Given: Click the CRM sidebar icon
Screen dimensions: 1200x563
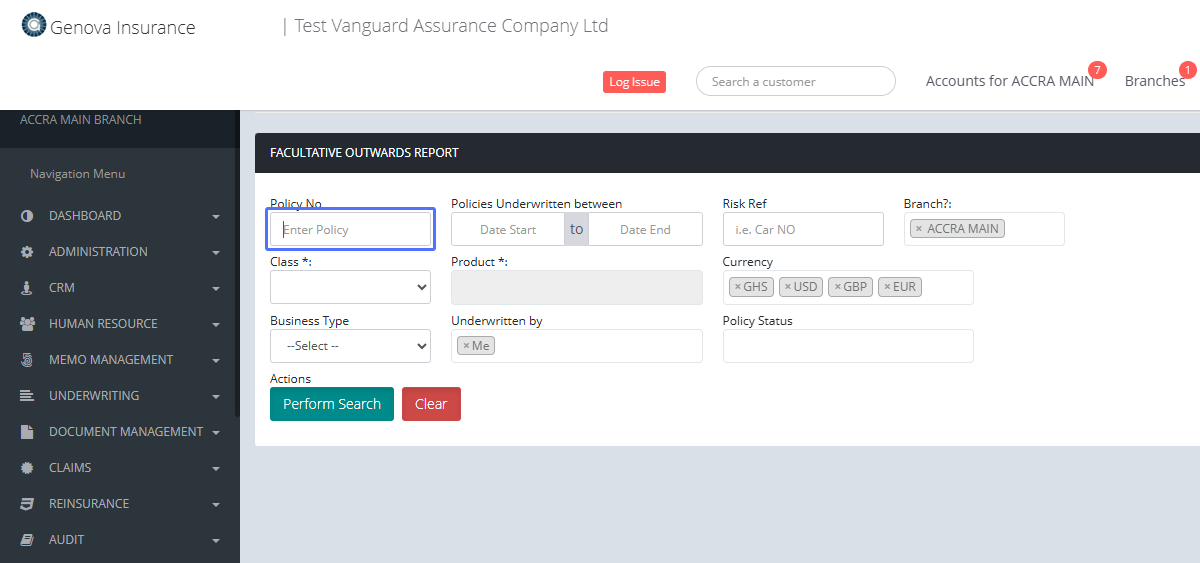Looking at the screenshot, I should point(27,288).
